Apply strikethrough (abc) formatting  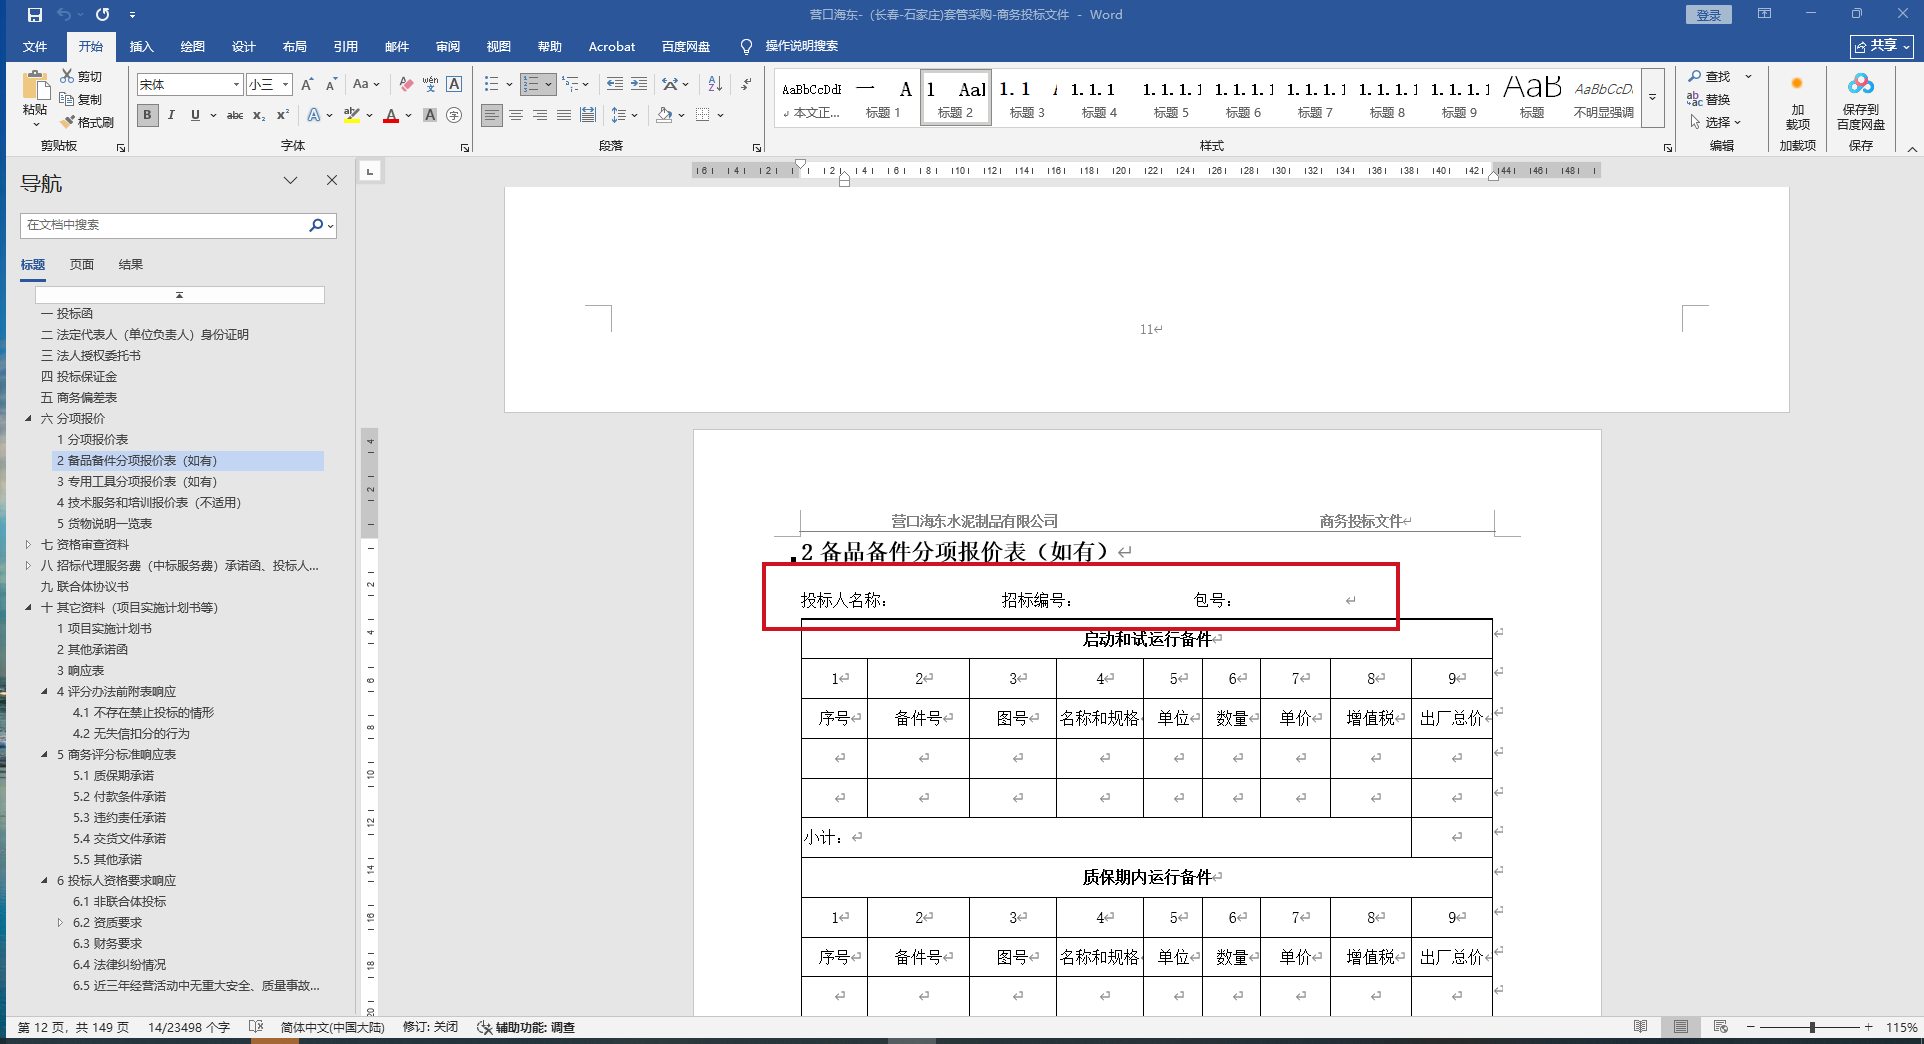click(235, 116)
